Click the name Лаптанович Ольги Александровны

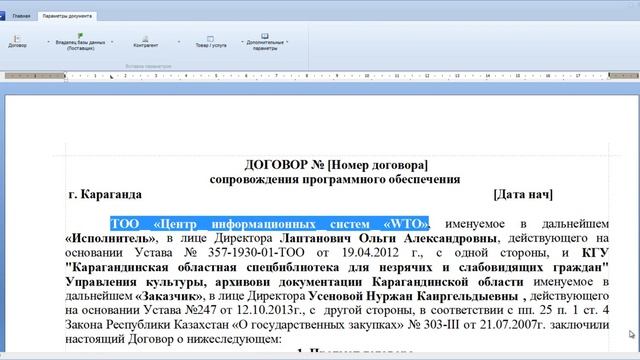click(x=388, y=238)
